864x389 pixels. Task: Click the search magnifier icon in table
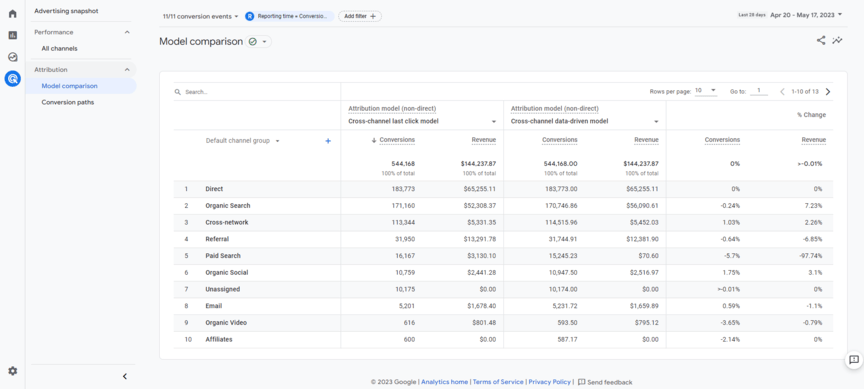click(178, 92)
